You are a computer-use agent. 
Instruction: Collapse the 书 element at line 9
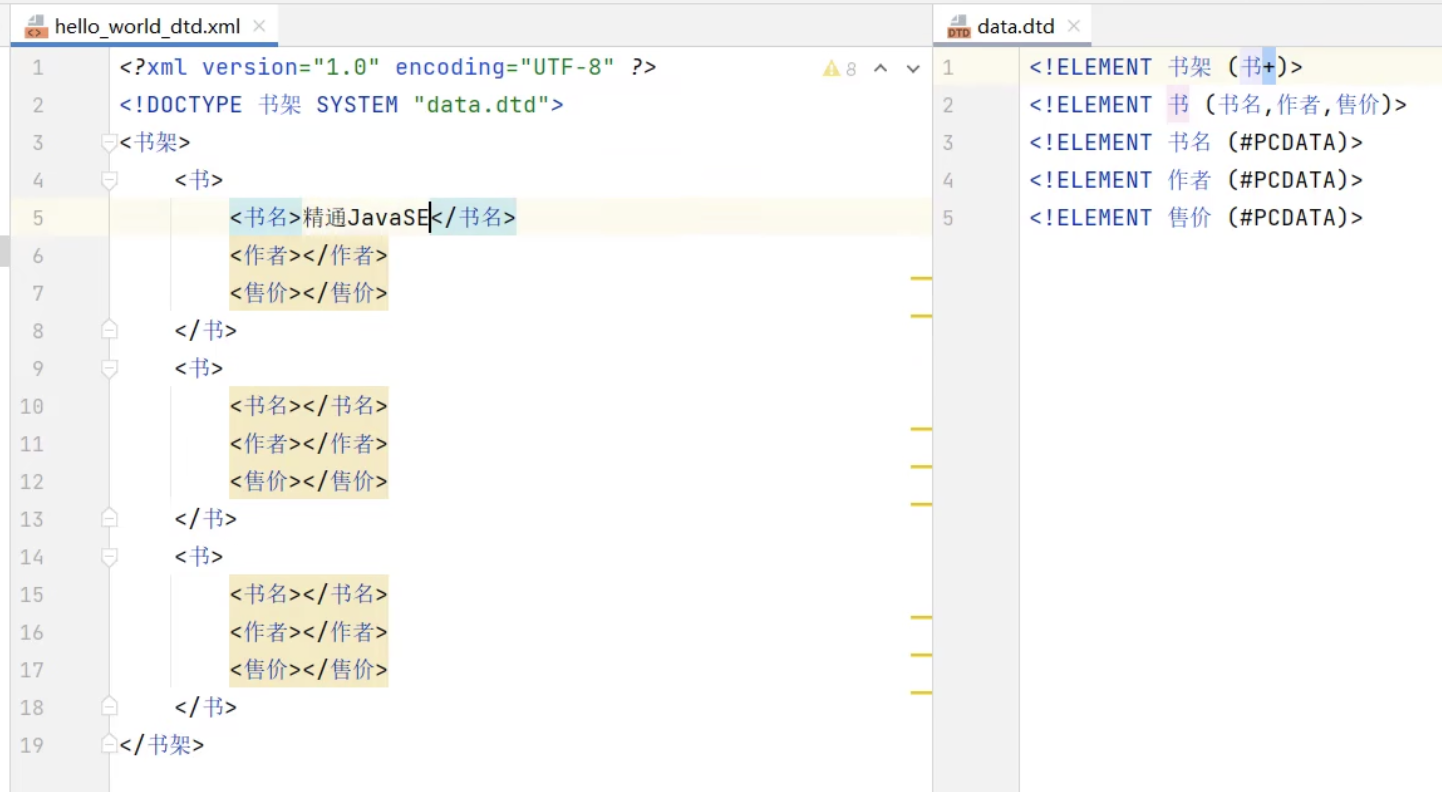[110, 368]
